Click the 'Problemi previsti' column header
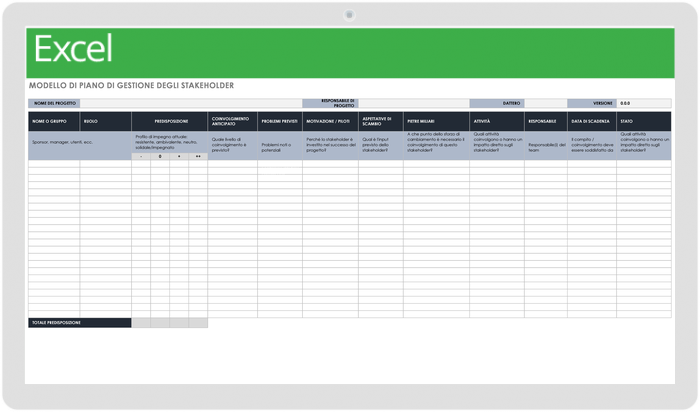The height and width of the screenshot is (412, 700). coord(280,121)
